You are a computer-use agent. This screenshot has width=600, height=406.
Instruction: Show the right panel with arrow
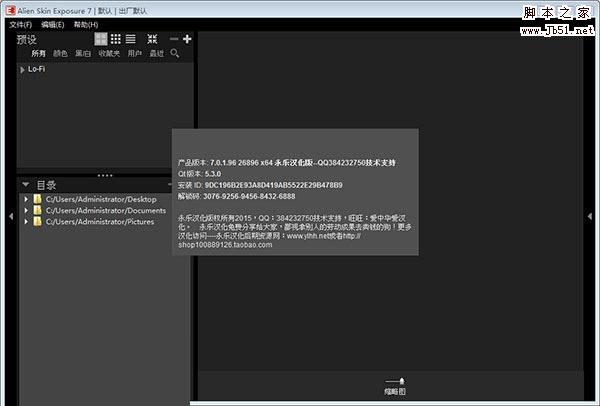[590, 216]
